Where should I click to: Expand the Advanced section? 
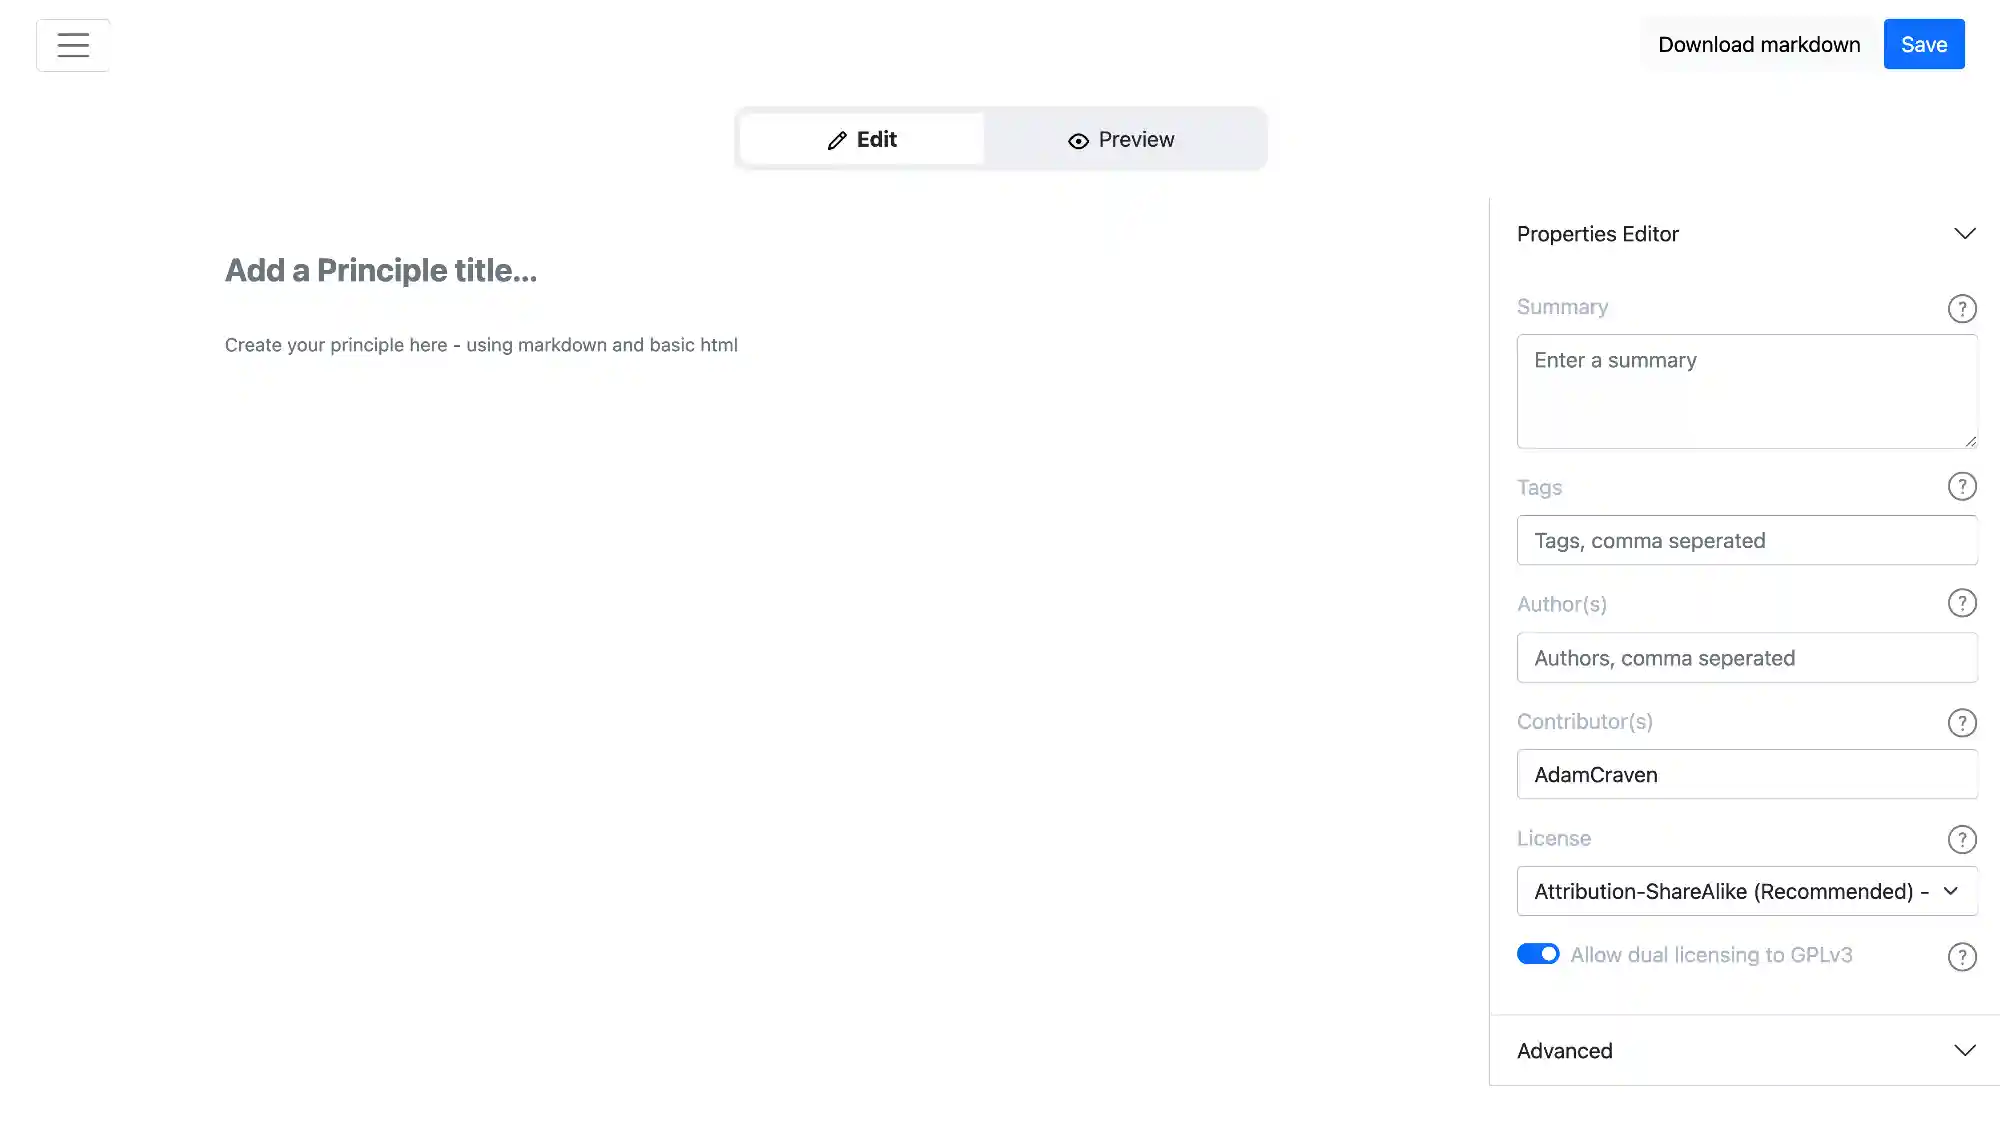tap(1963, 1050)
